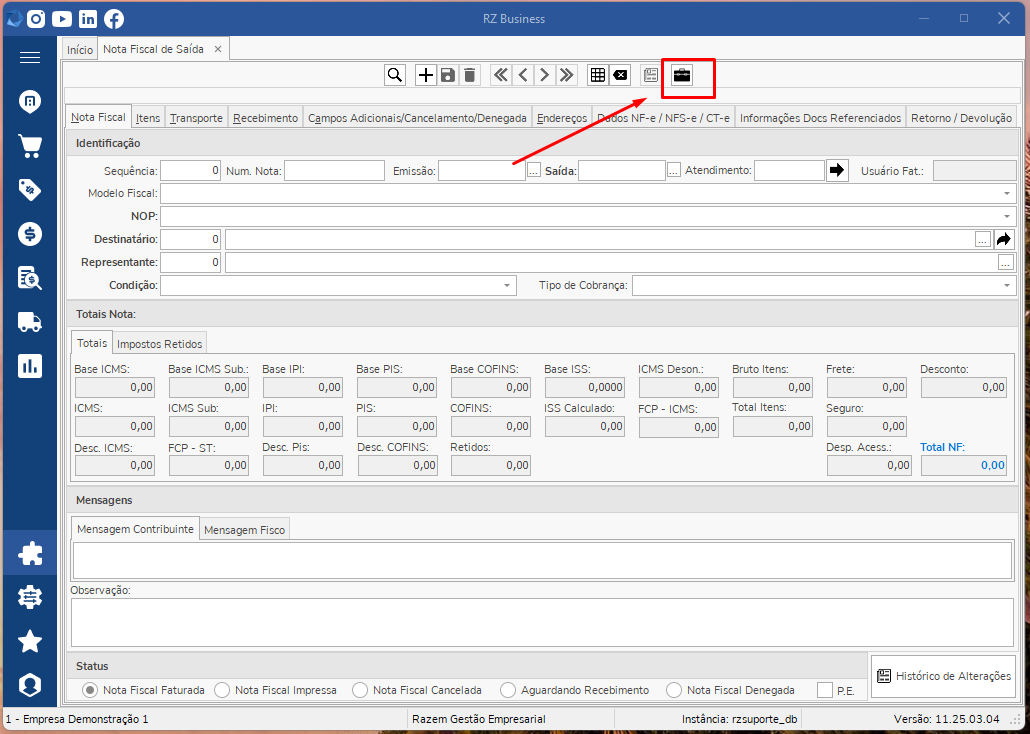
Task: Click the Sequência input field
Action: (x=191, y=170)
